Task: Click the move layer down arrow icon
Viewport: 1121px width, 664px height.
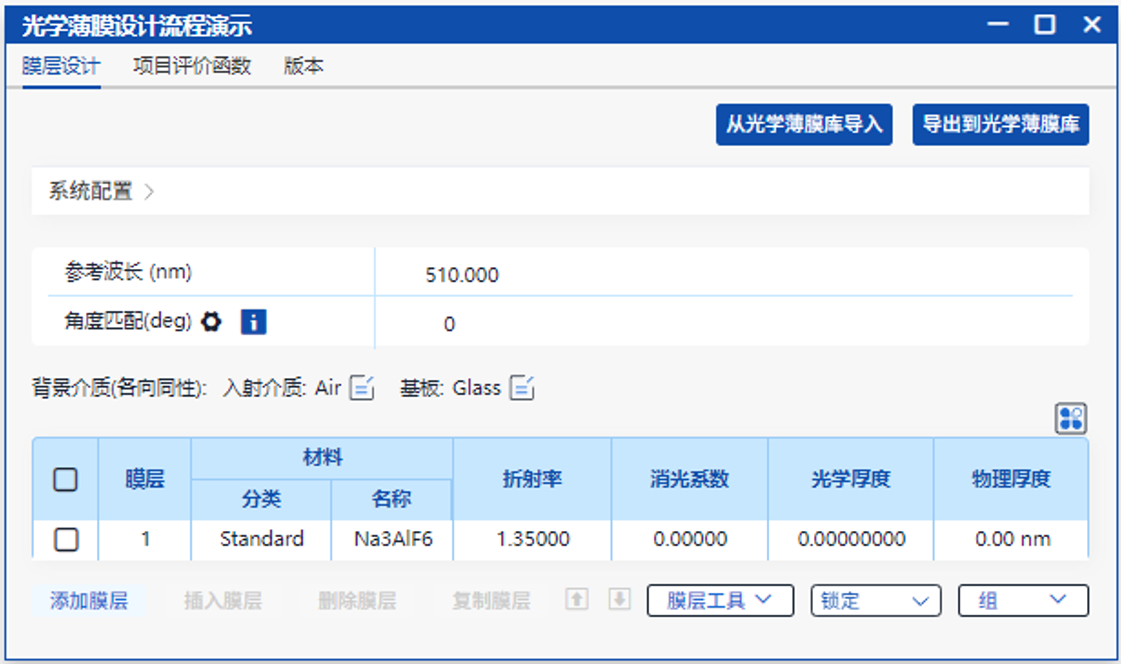Action: click(x=620, y=600)
